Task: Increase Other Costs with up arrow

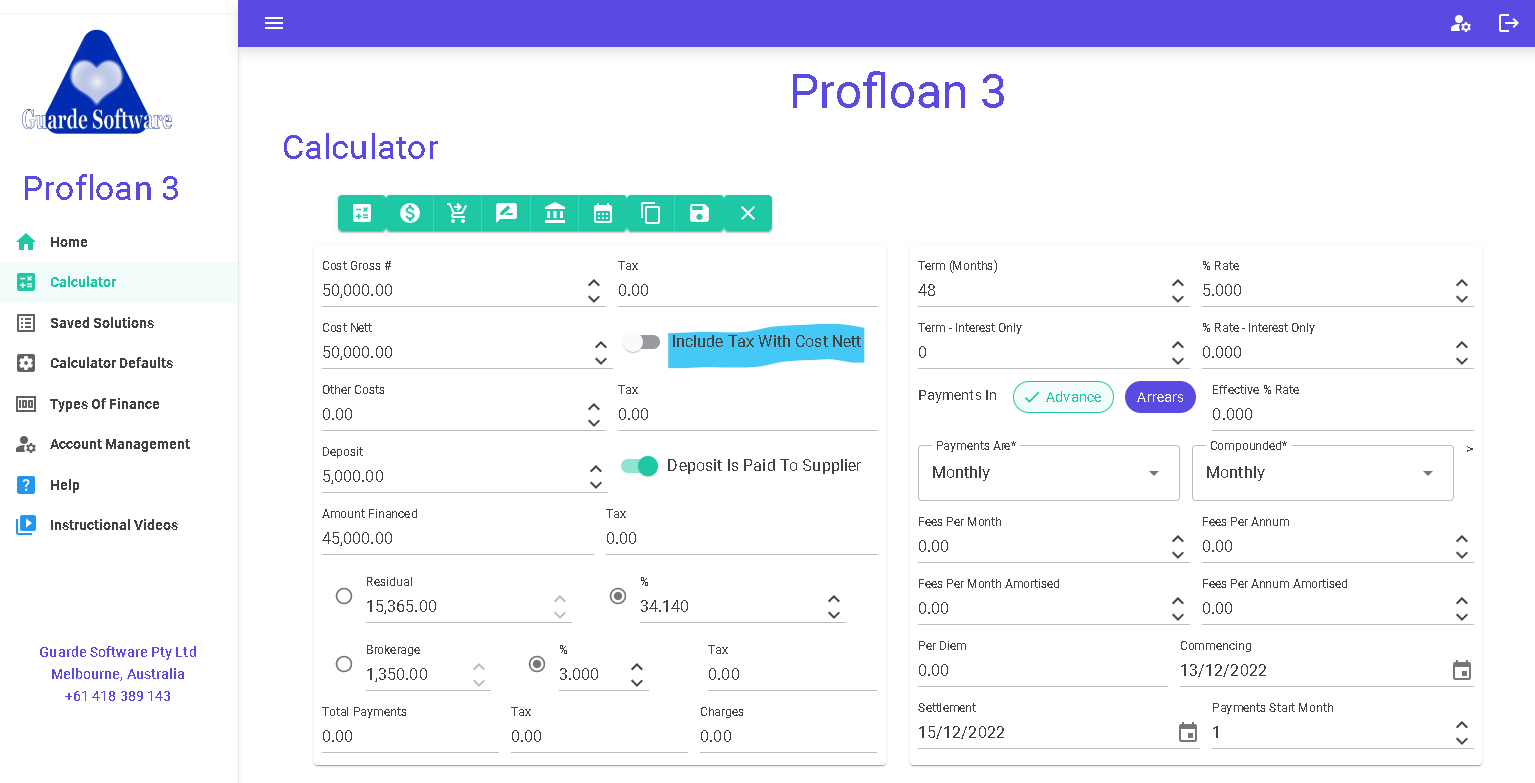Action: point(594,407)
